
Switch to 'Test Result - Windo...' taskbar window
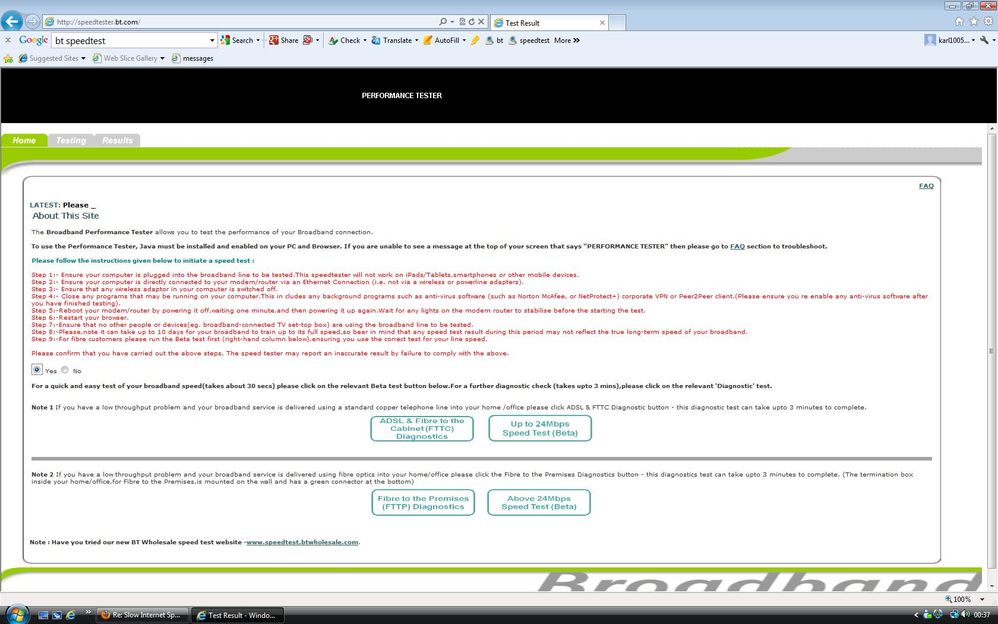tap(237, 615)
